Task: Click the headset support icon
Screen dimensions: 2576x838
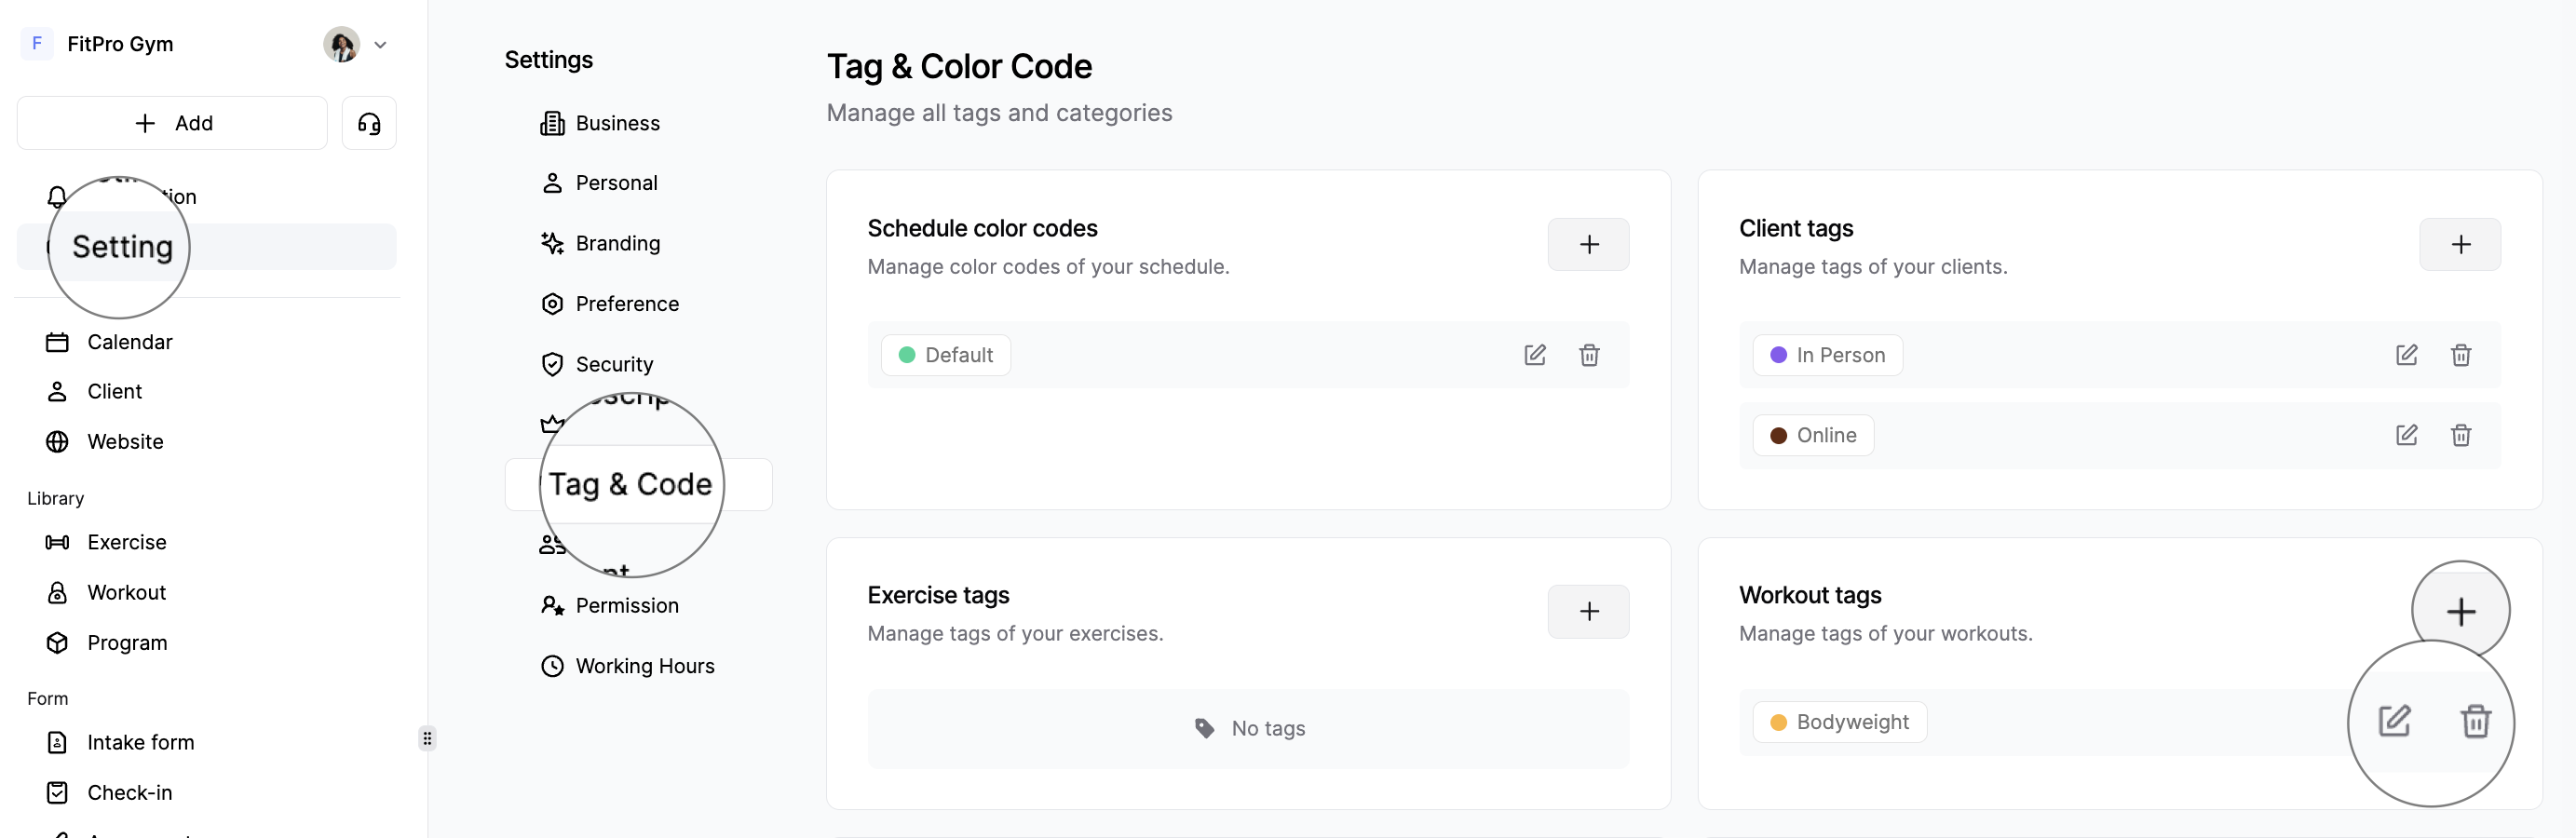Action: click(369, 123)
